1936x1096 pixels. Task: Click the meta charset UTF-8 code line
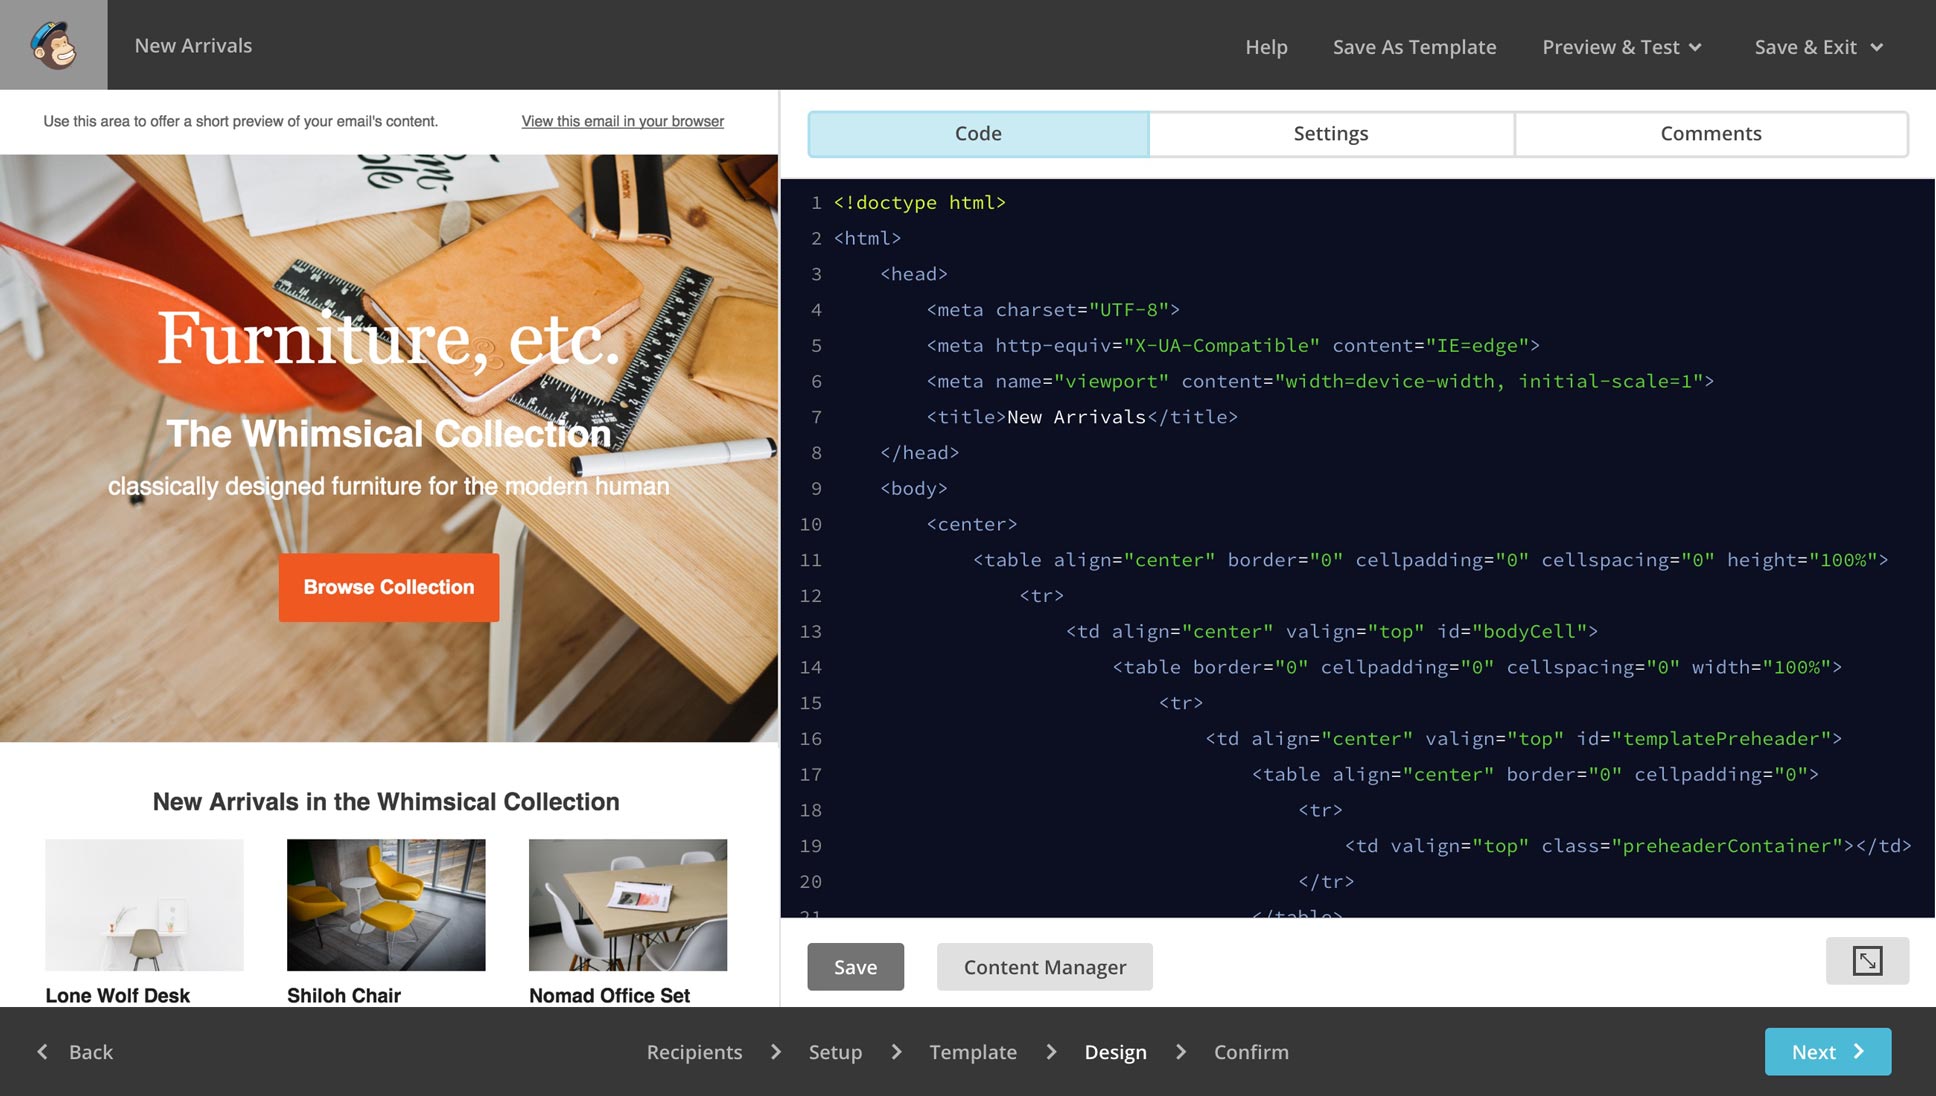pos(1053,310)
